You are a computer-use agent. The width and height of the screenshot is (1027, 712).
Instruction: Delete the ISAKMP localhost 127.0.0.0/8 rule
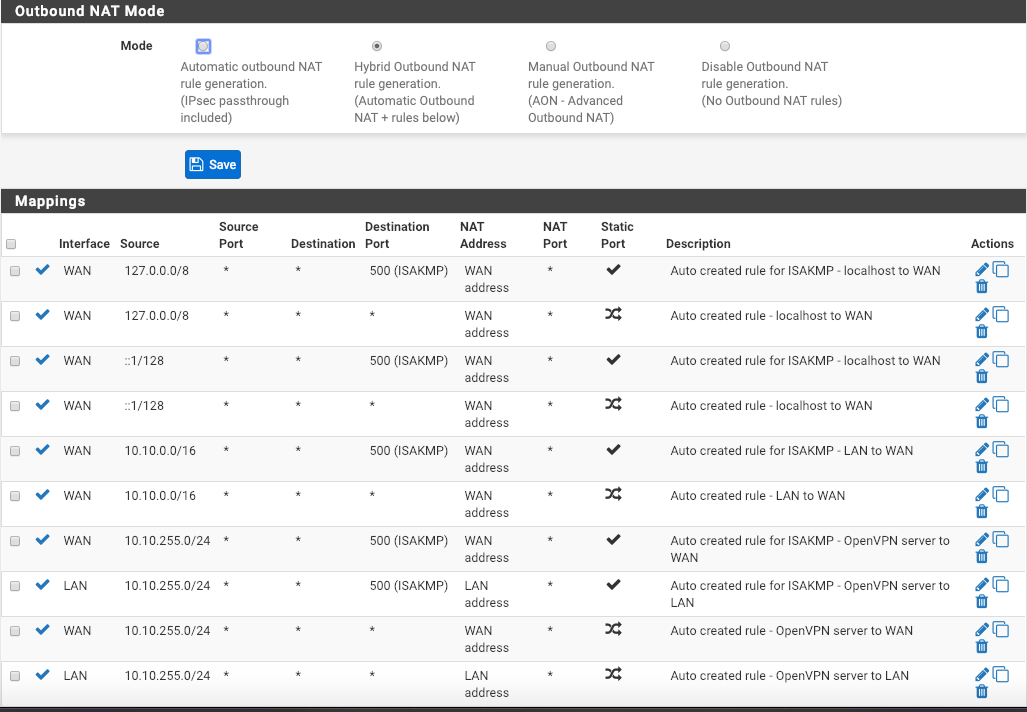(981, 287)
